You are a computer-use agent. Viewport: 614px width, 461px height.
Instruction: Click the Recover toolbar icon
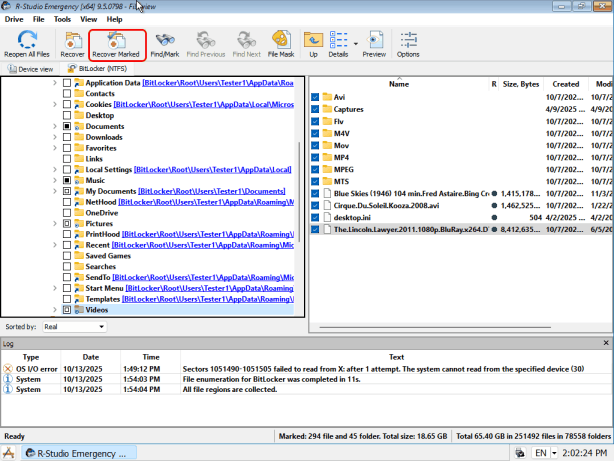click(x=72, y=44)
